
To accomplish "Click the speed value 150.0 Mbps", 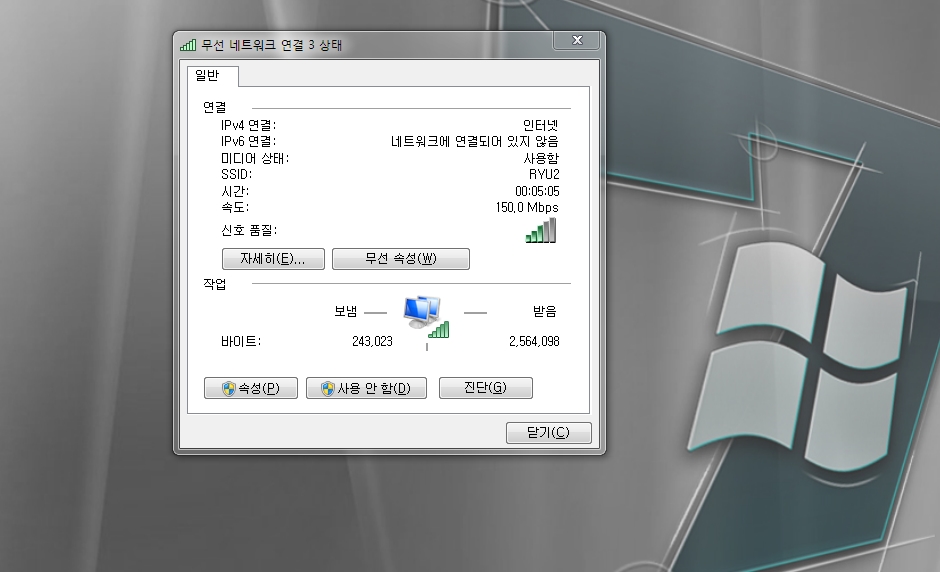I will coord(527,207).
